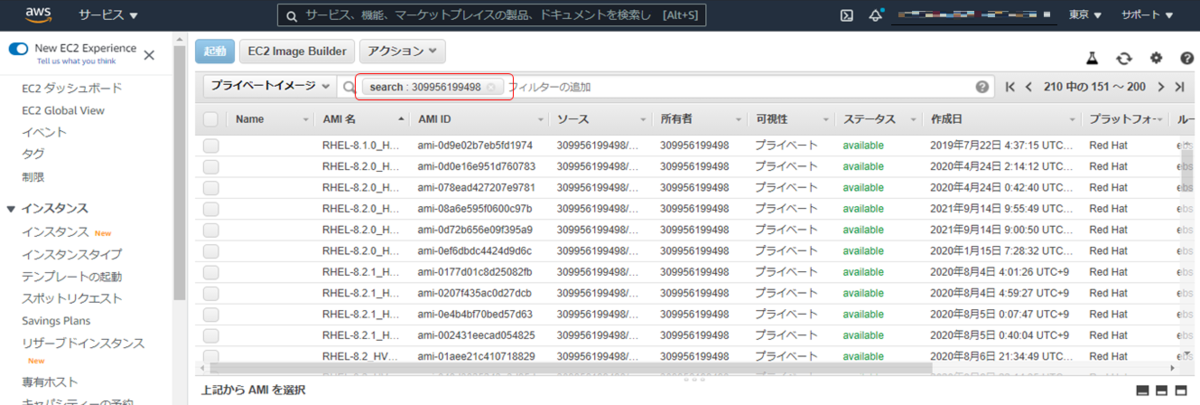
Task: Refresh the AMI list
Action: pos(1124,59)
